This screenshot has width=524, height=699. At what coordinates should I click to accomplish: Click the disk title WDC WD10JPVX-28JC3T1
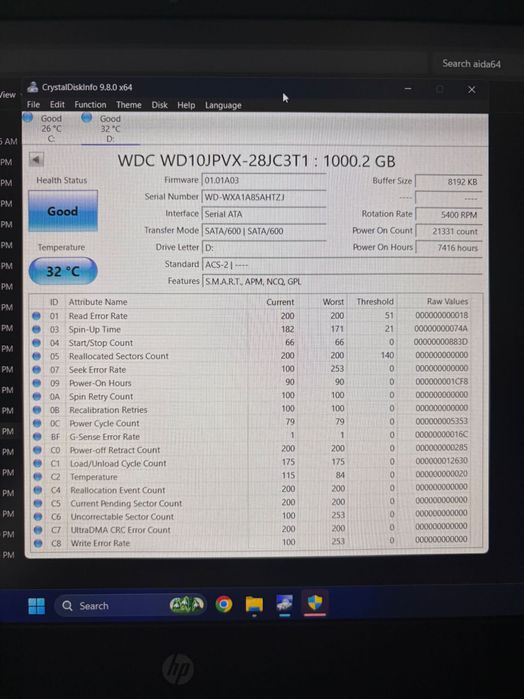[x=213, y=161]
